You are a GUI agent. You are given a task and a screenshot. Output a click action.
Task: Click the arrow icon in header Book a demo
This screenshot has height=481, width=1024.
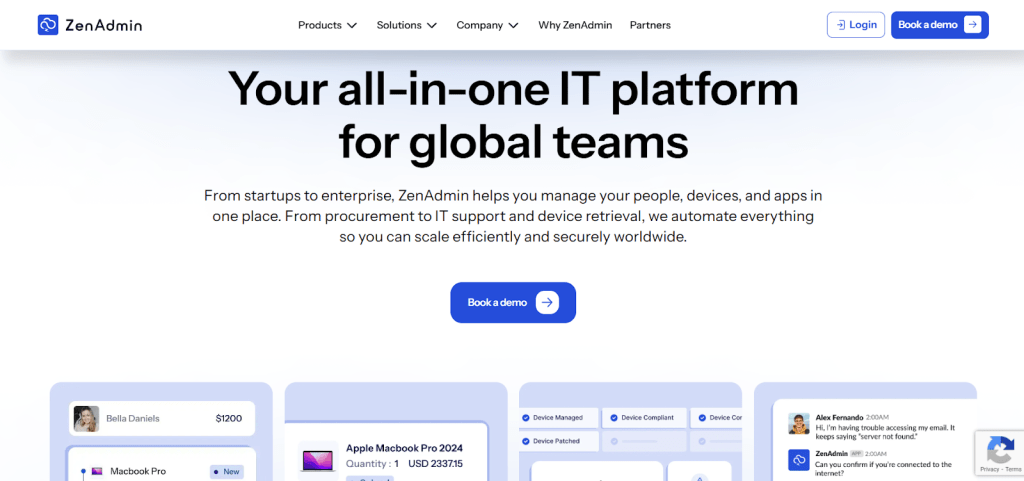click(972, 25)
